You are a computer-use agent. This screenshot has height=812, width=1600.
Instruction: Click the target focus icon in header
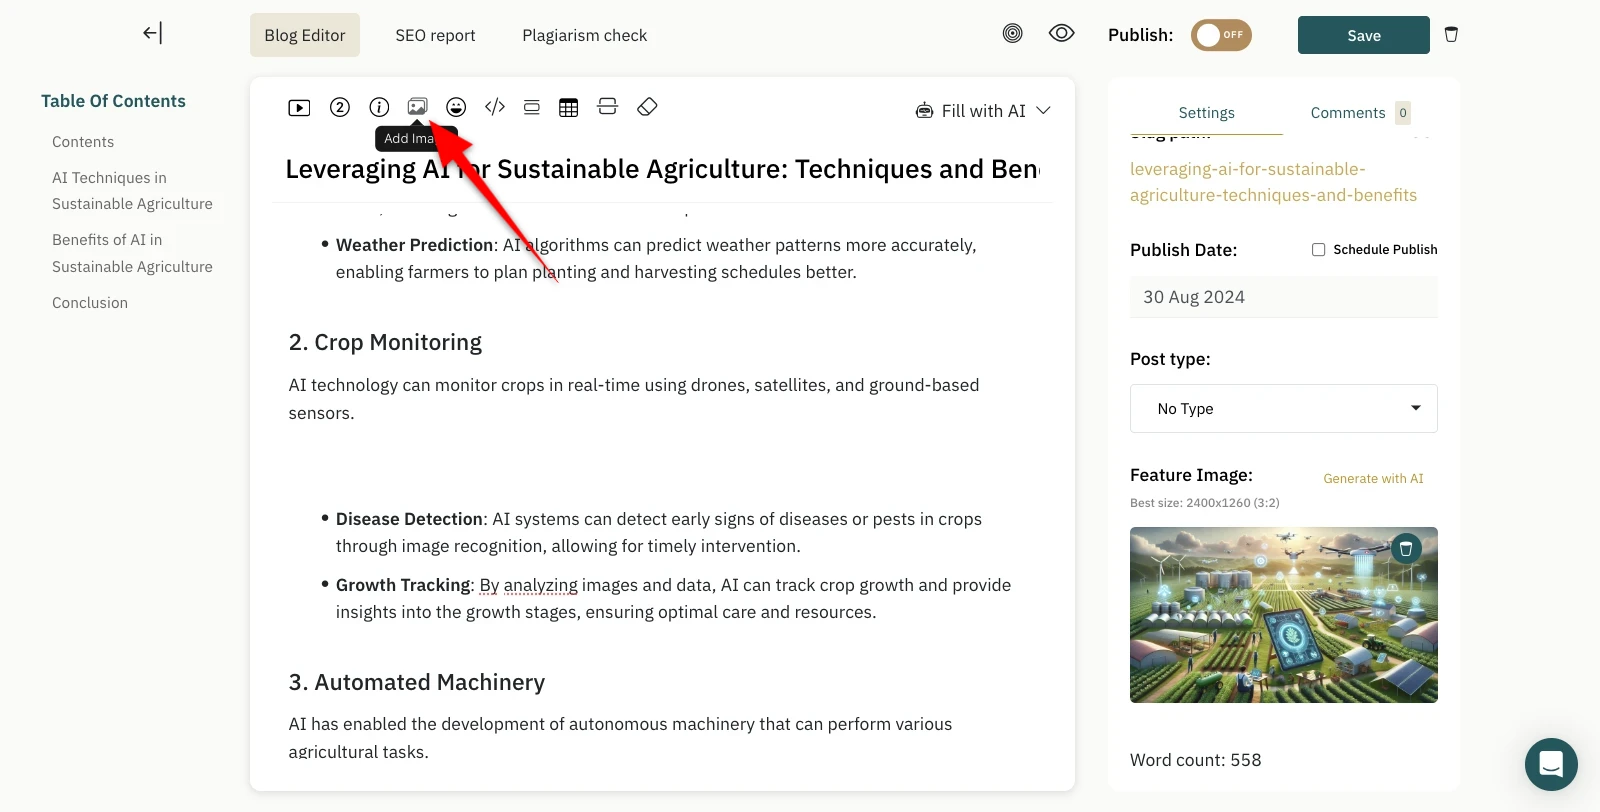(x=1013, y=34)
